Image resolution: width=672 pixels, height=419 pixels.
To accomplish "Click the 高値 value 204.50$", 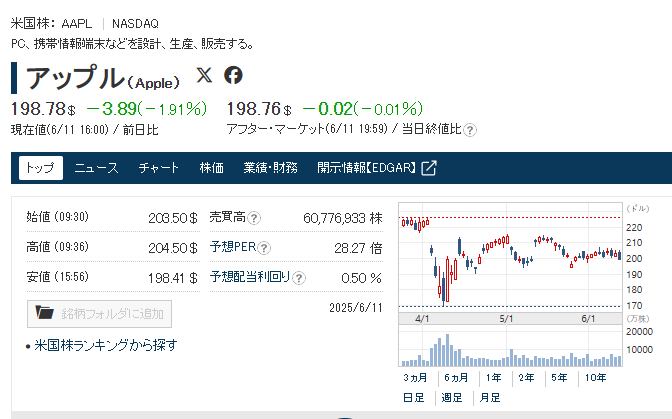I will [x=173, y=248].
